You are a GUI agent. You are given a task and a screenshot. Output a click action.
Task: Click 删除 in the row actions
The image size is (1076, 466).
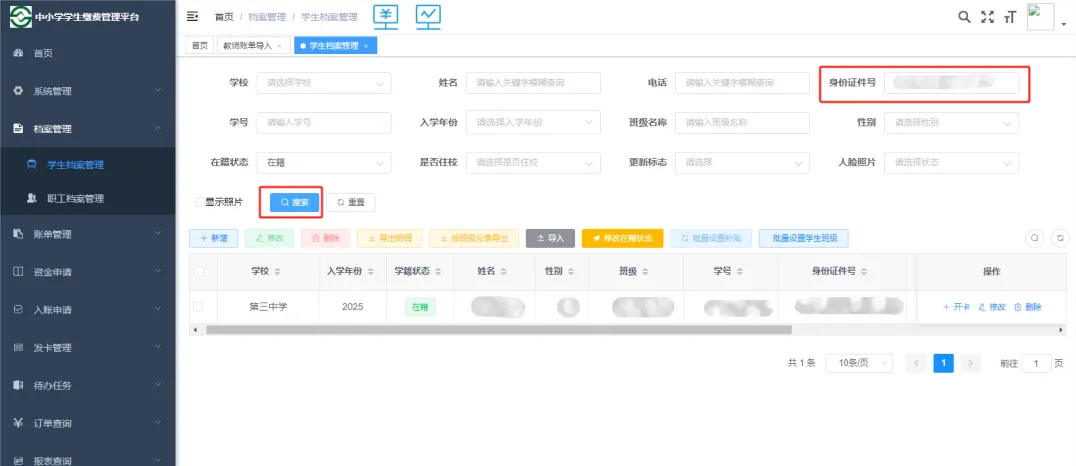click(1028, 307)
